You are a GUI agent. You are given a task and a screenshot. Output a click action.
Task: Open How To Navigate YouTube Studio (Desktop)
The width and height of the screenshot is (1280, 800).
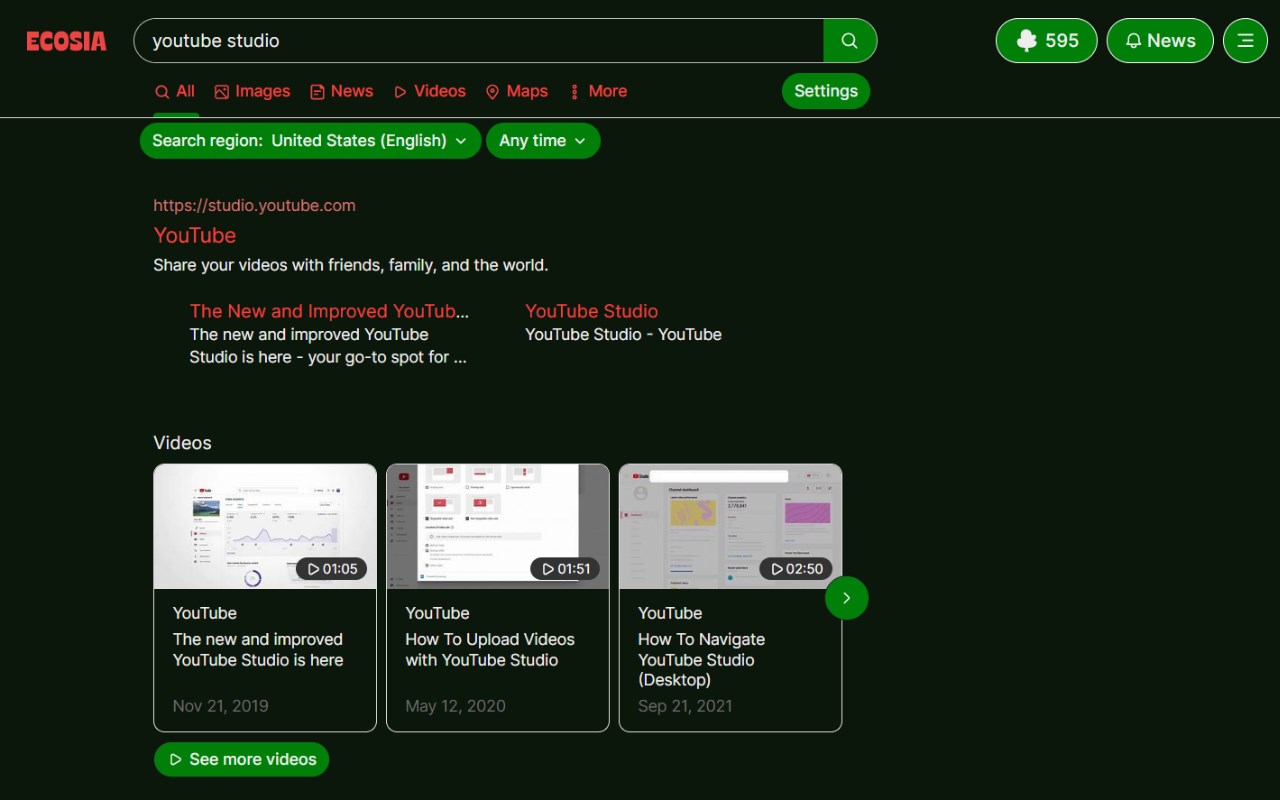701,660
